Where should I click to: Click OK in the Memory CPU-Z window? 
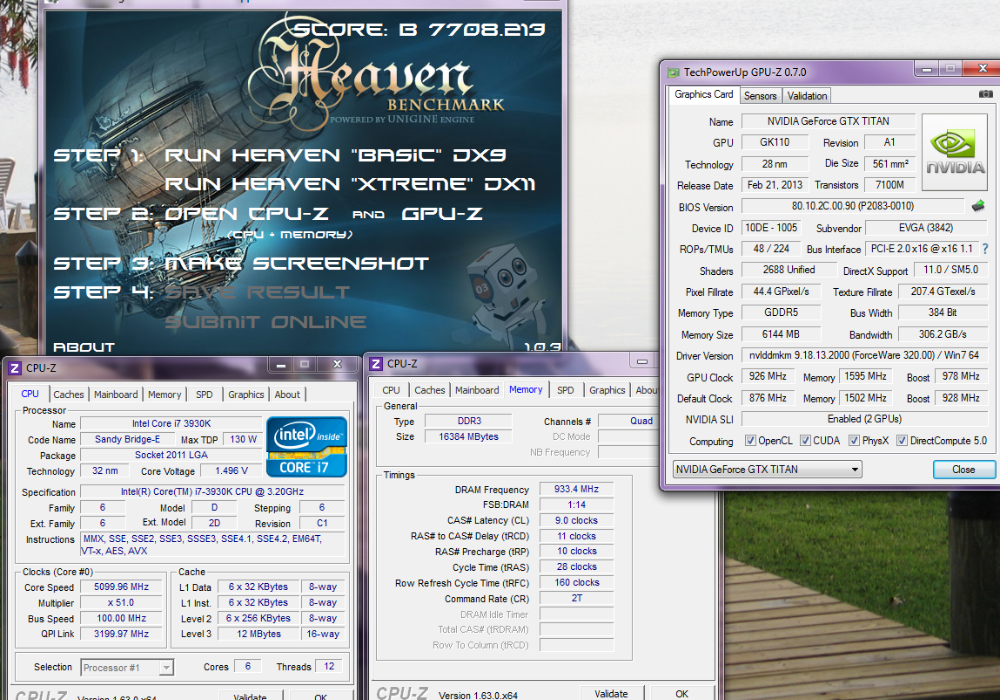click(682, 694)
